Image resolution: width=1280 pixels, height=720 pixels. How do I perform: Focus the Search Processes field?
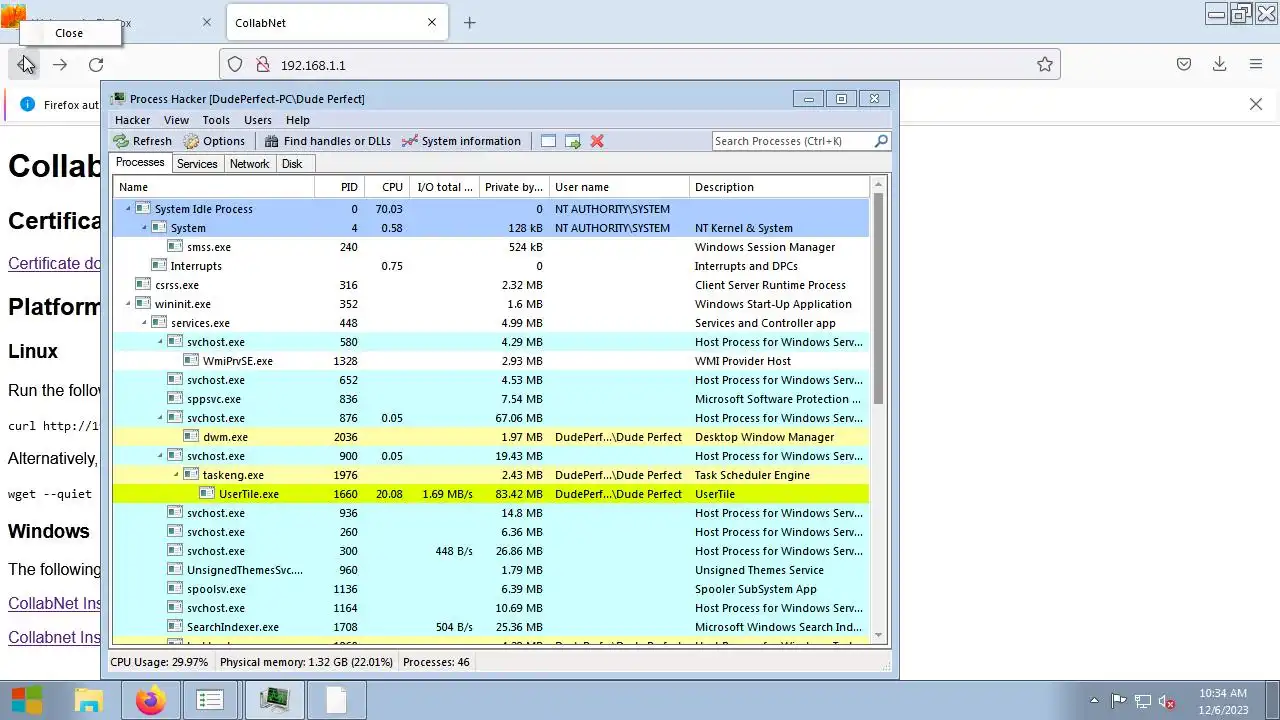pyautogui.click(x=792, y=141)
